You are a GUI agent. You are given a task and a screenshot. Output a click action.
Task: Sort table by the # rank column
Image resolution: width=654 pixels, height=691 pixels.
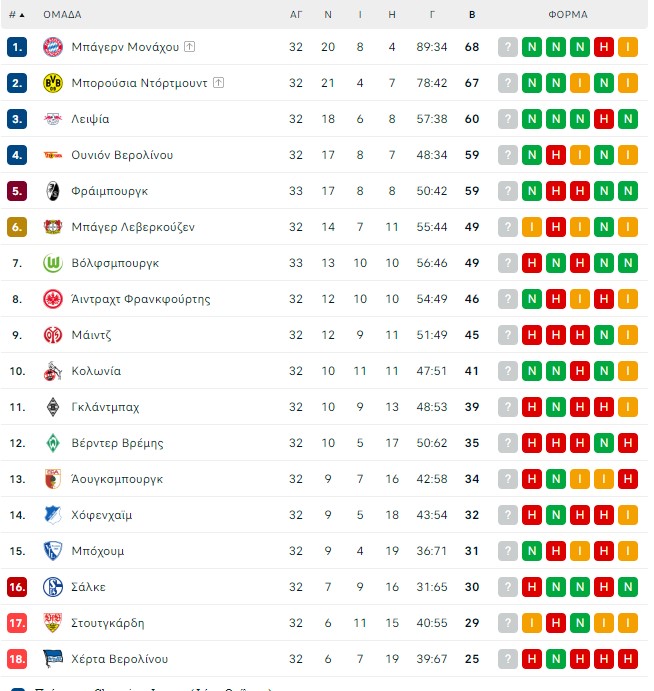[x=17, y=15]
